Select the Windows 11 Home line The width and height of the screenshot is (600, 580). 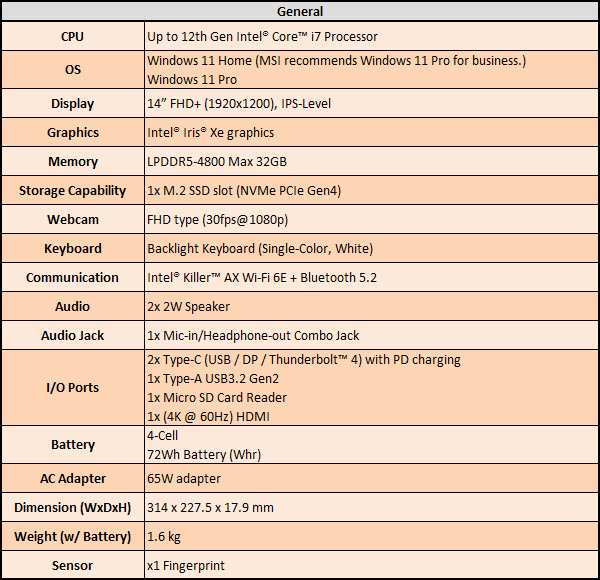[x=336, y=62]
